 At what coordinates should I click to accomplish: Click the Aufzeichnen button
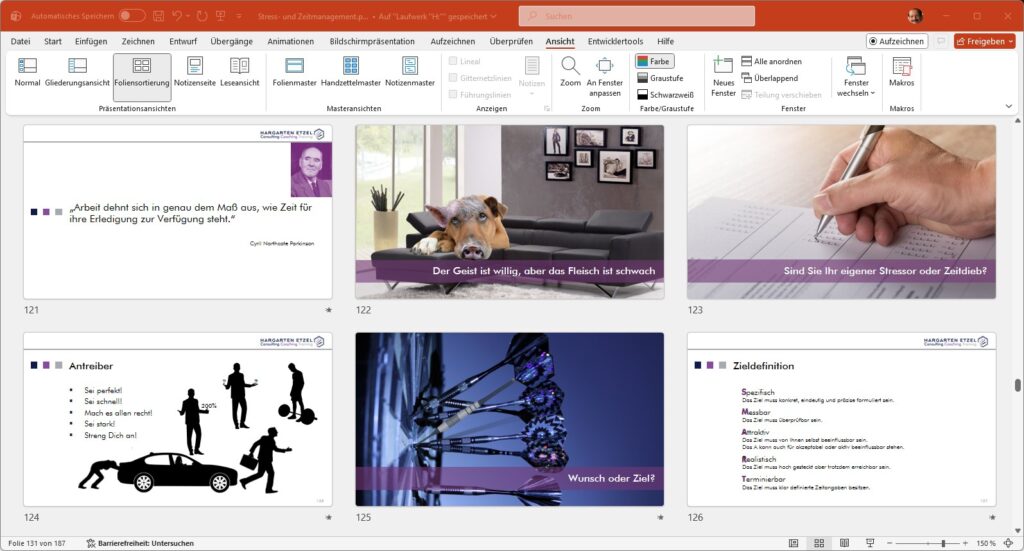pos(897,41)
